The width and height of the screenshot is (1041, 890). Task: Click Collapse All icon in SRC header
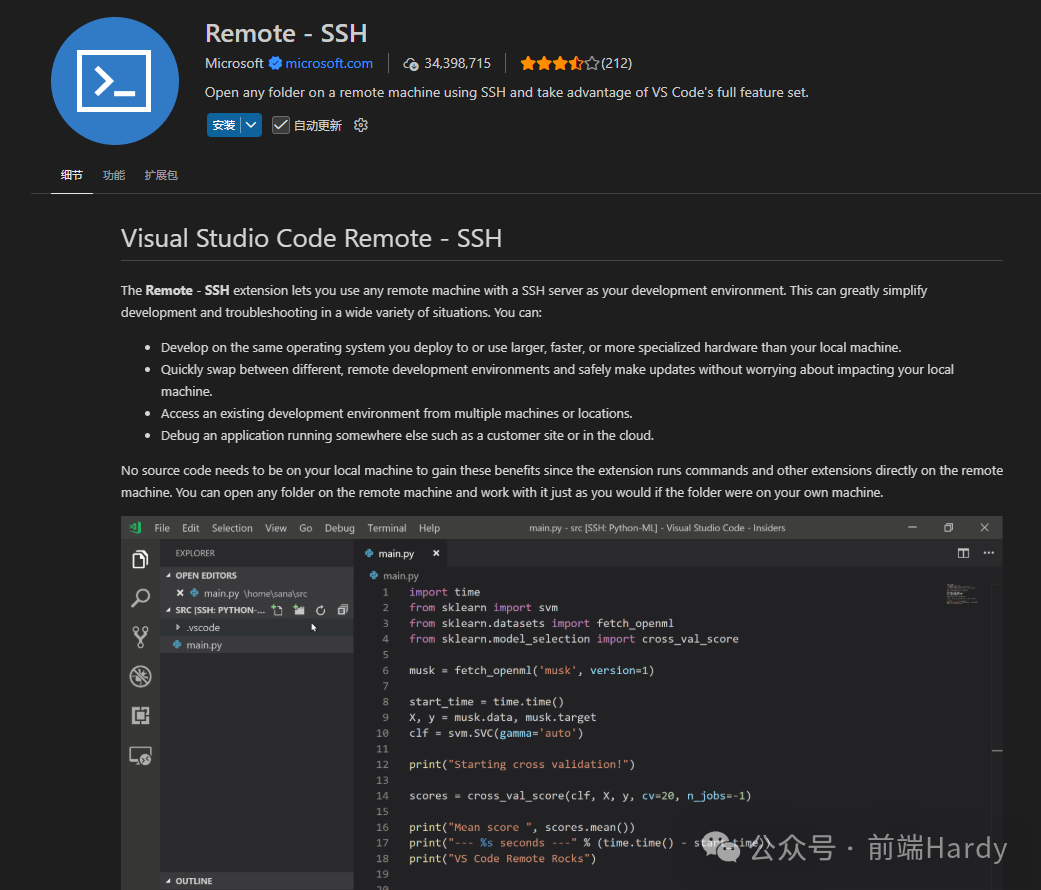coord(343,610)
